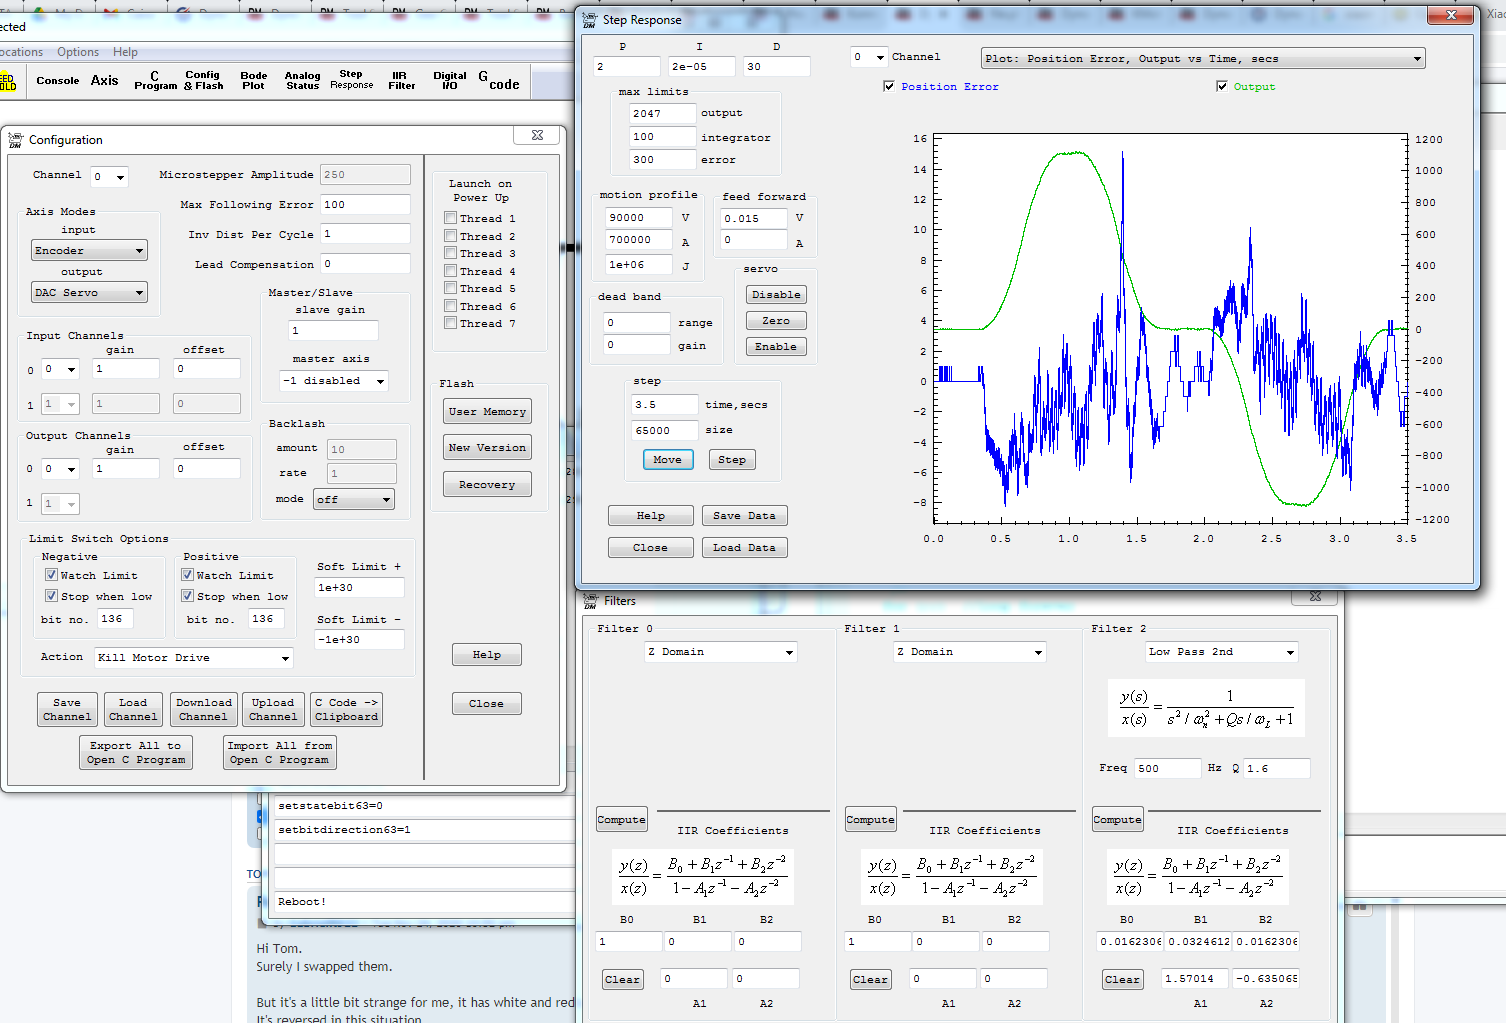Click the Axis toolbar icon

[104, 81]
